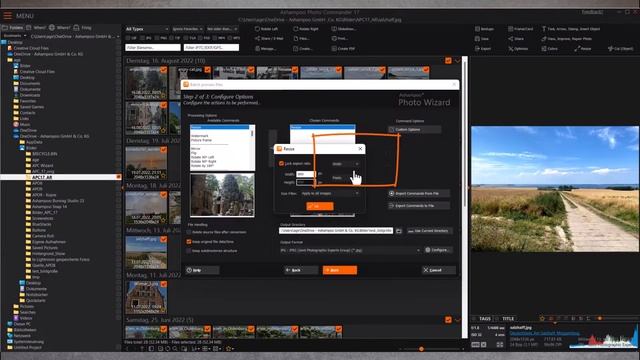Open the Bookmarks dropdown above folder tree

[15, 36]
